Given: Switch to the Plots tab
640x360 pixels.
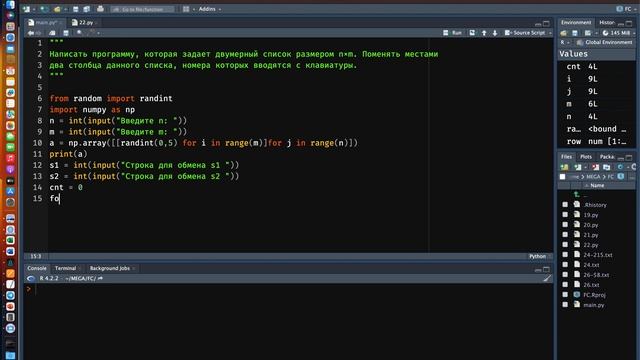Looking at the screenshot, I should [586, 157].
